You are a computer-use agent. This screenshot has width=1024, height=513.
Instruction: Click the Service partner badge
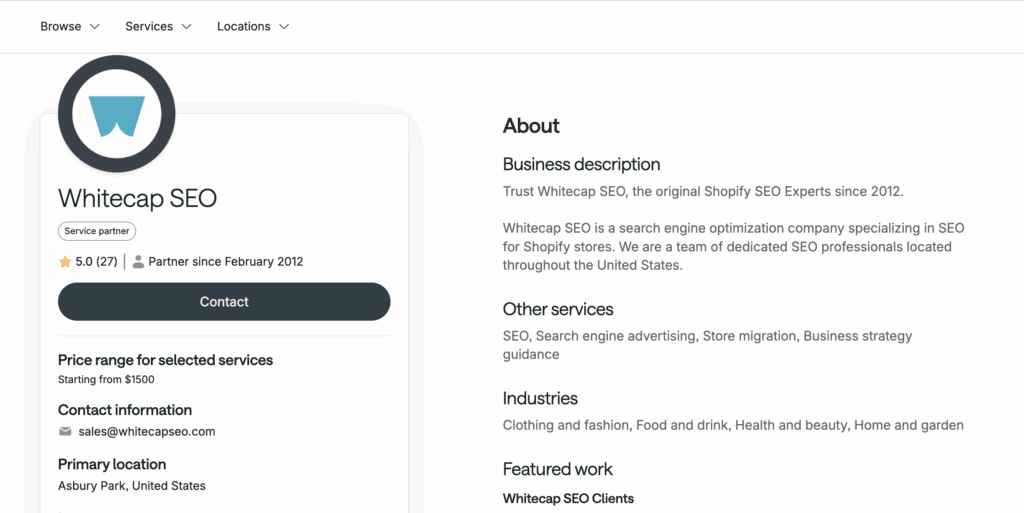[97, 231]
